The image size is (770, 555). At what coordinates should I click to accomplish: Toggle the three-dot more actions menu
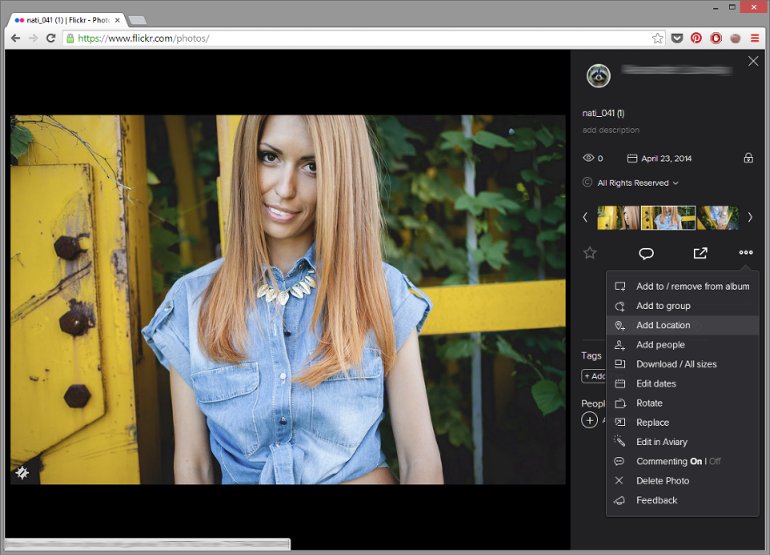745,252
